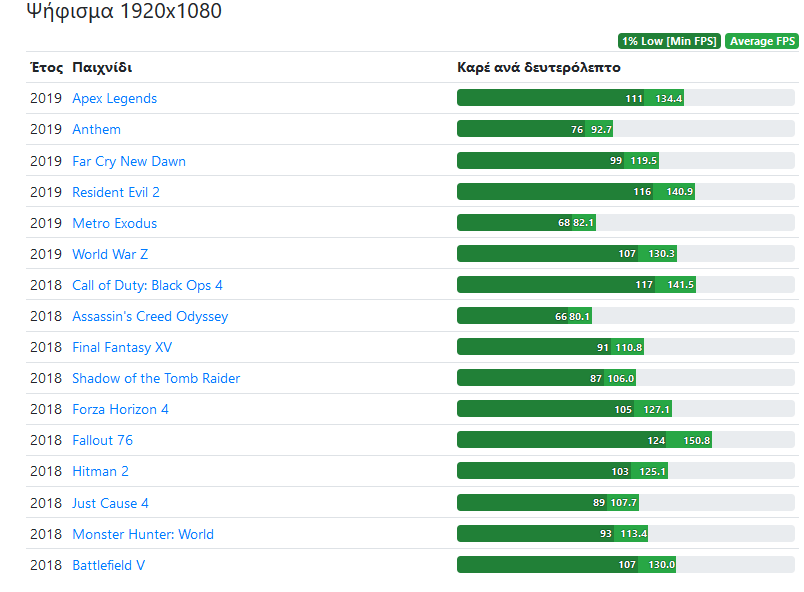
Task: Open the Just Cause 4 link
Action: click(110, 503)
